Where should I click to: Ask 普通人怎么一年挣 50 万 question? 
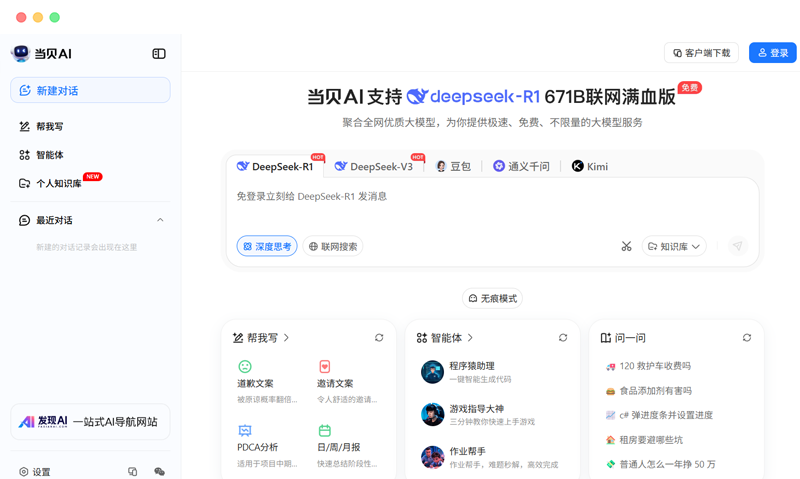pyautogui.click(x=667, y=464)
